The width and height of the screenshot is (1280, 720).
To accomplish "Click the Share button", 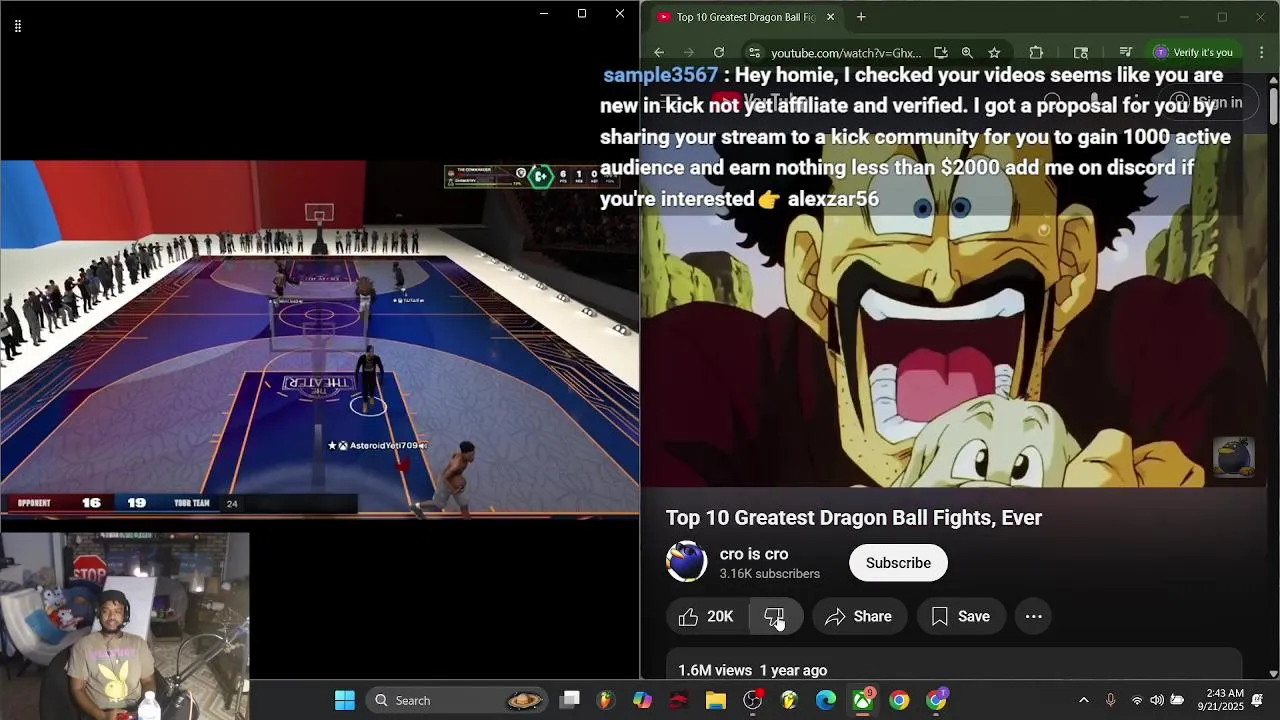I will tap(859, 617).
